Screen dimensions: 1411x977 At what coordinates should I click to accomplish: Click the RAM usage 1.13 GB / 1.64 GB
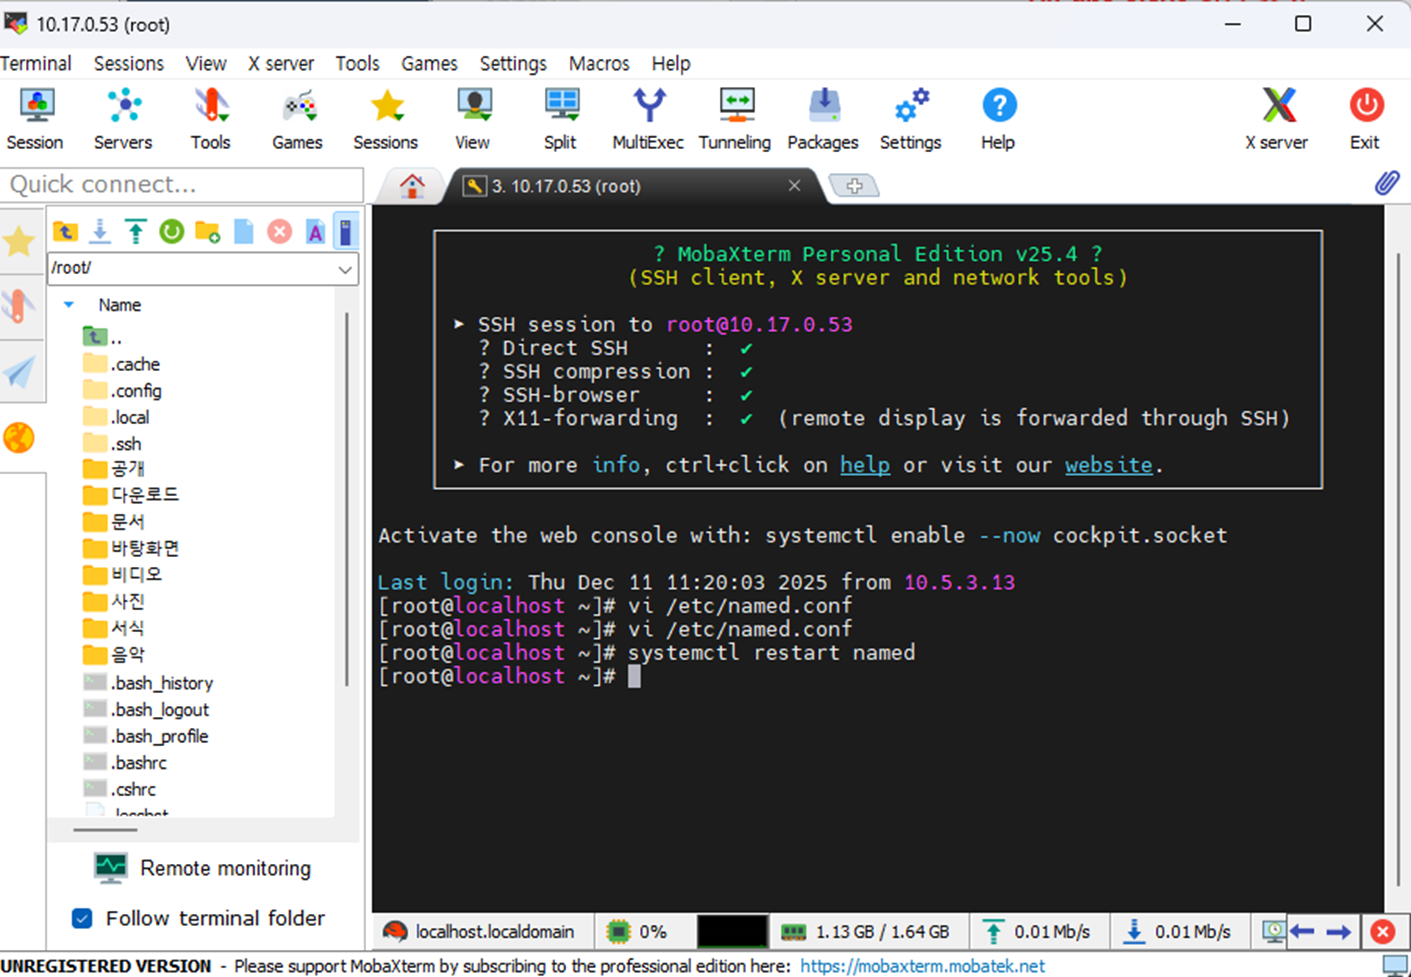(865, 932)
